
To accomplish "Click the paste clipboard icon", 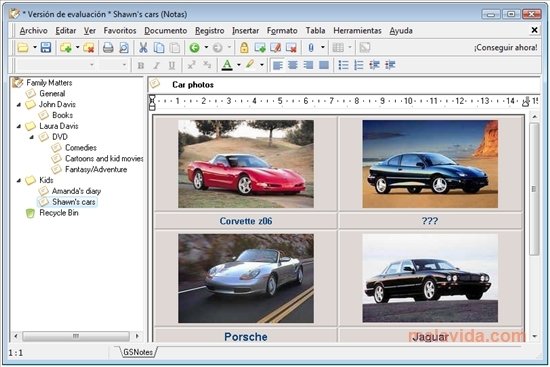I will (175, 47).
